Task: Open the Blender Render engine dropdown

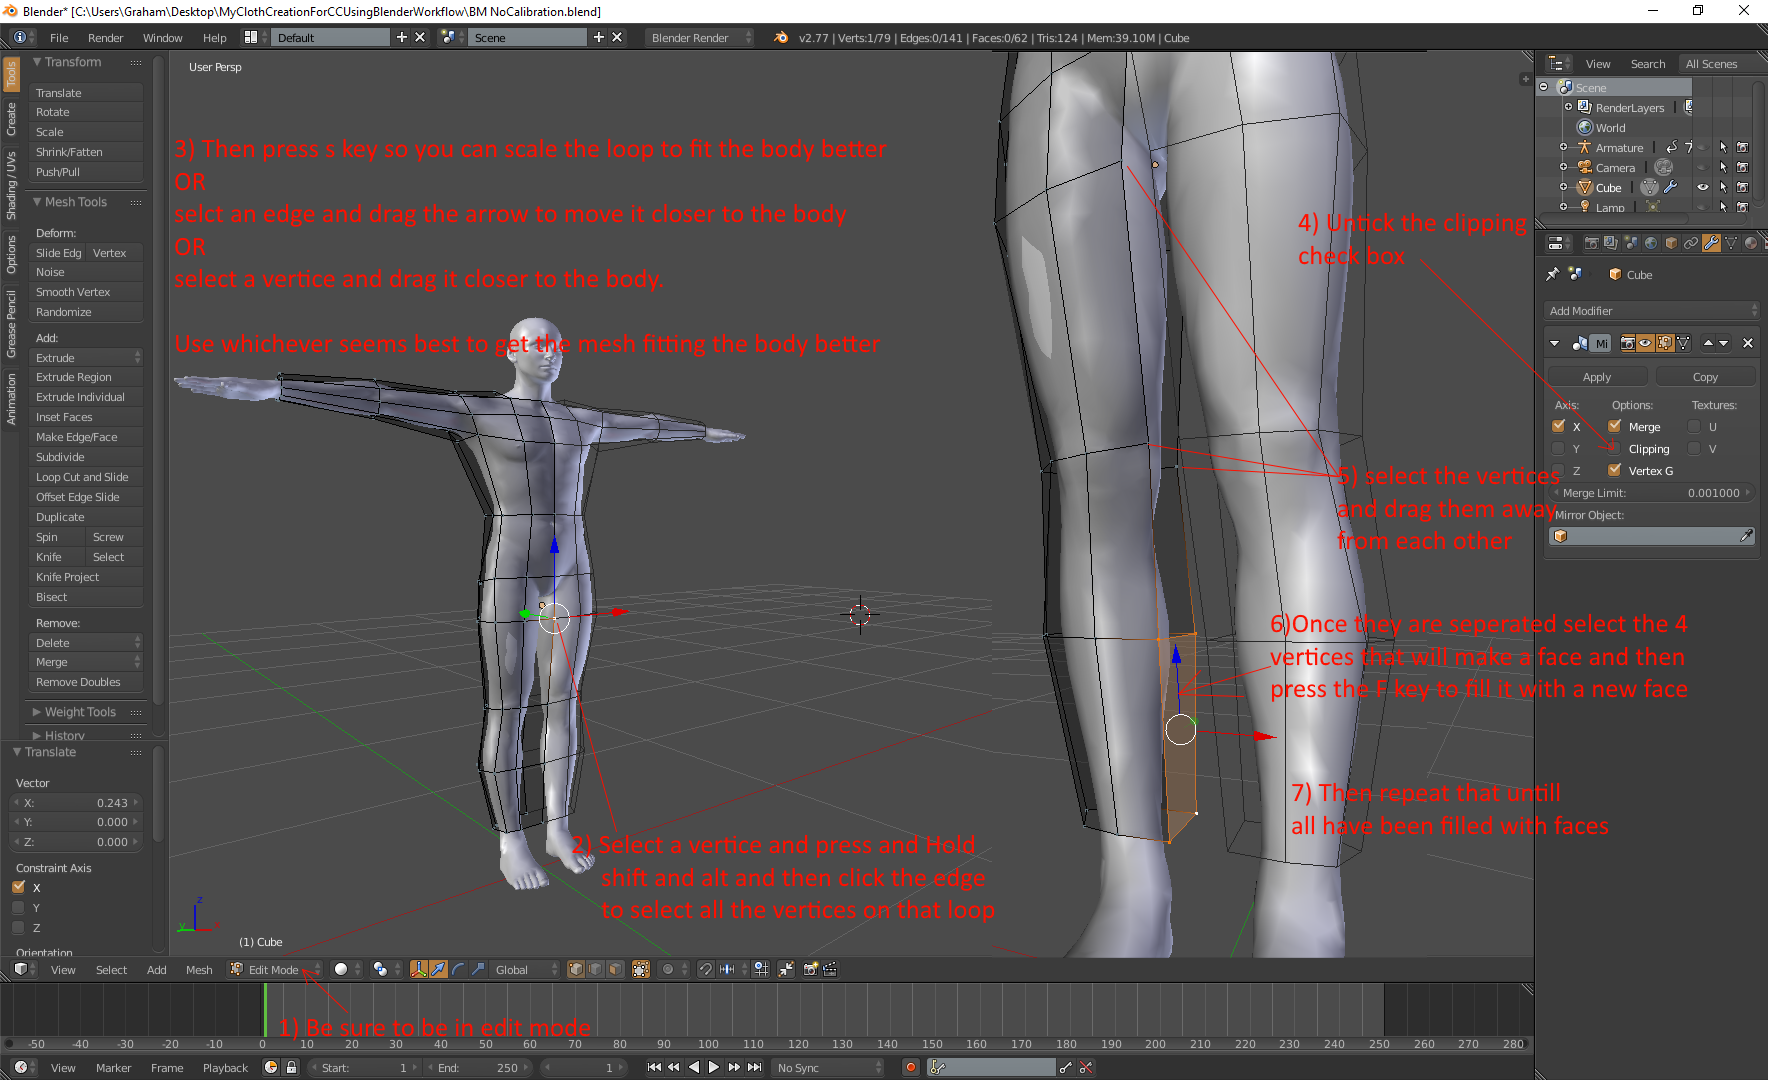Action: tap(699, 37)
